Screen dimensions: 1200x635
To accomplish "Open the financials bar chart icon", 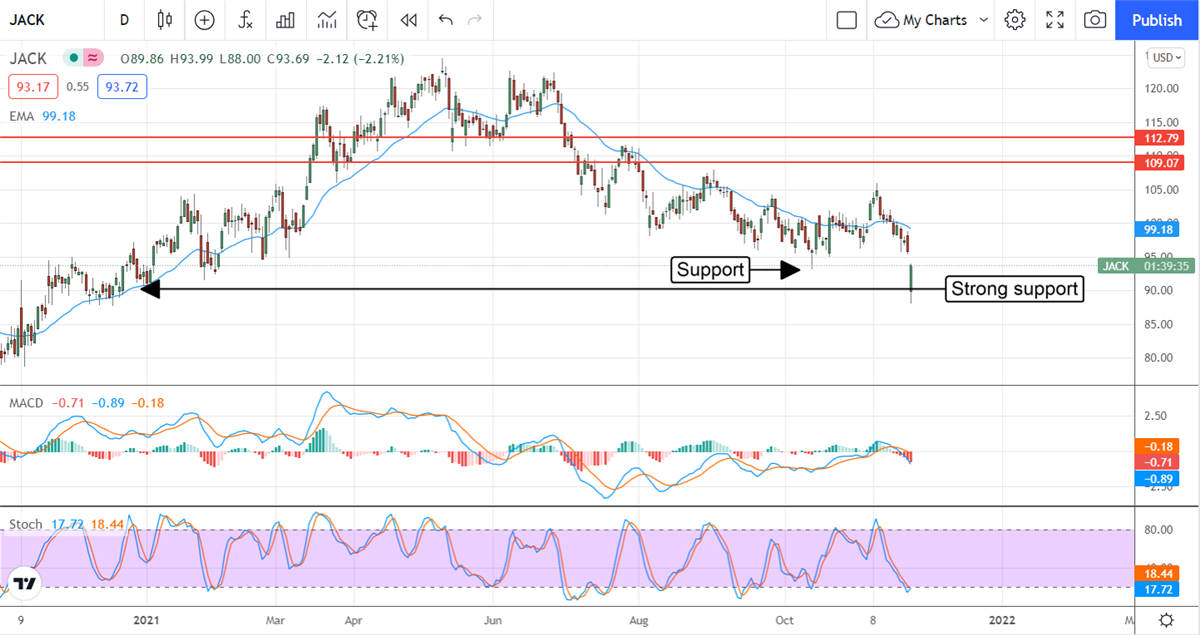I will coord(285,20).
